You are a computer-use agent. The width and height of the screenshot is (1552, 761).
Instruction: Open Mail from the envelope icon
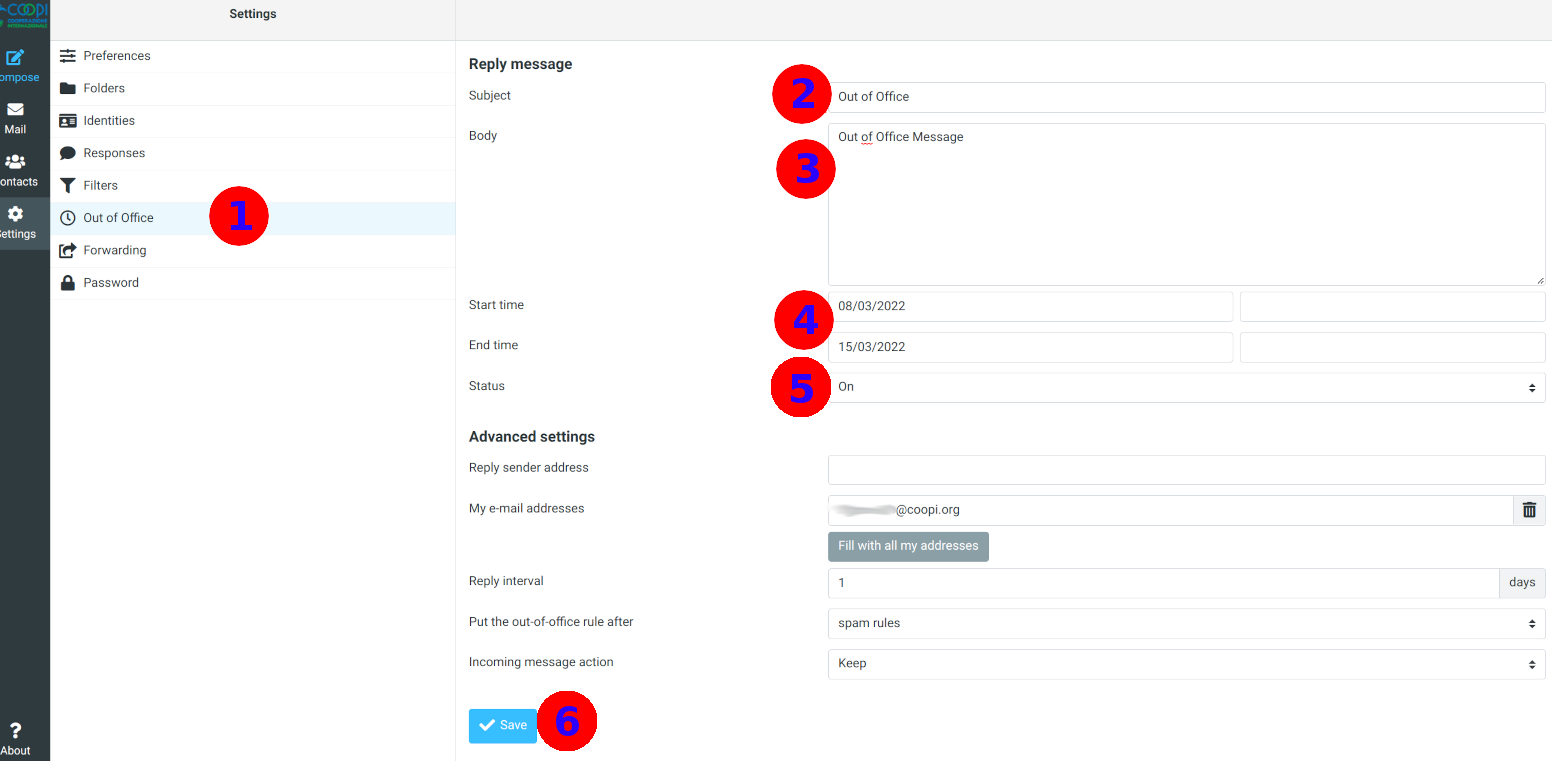15,110
